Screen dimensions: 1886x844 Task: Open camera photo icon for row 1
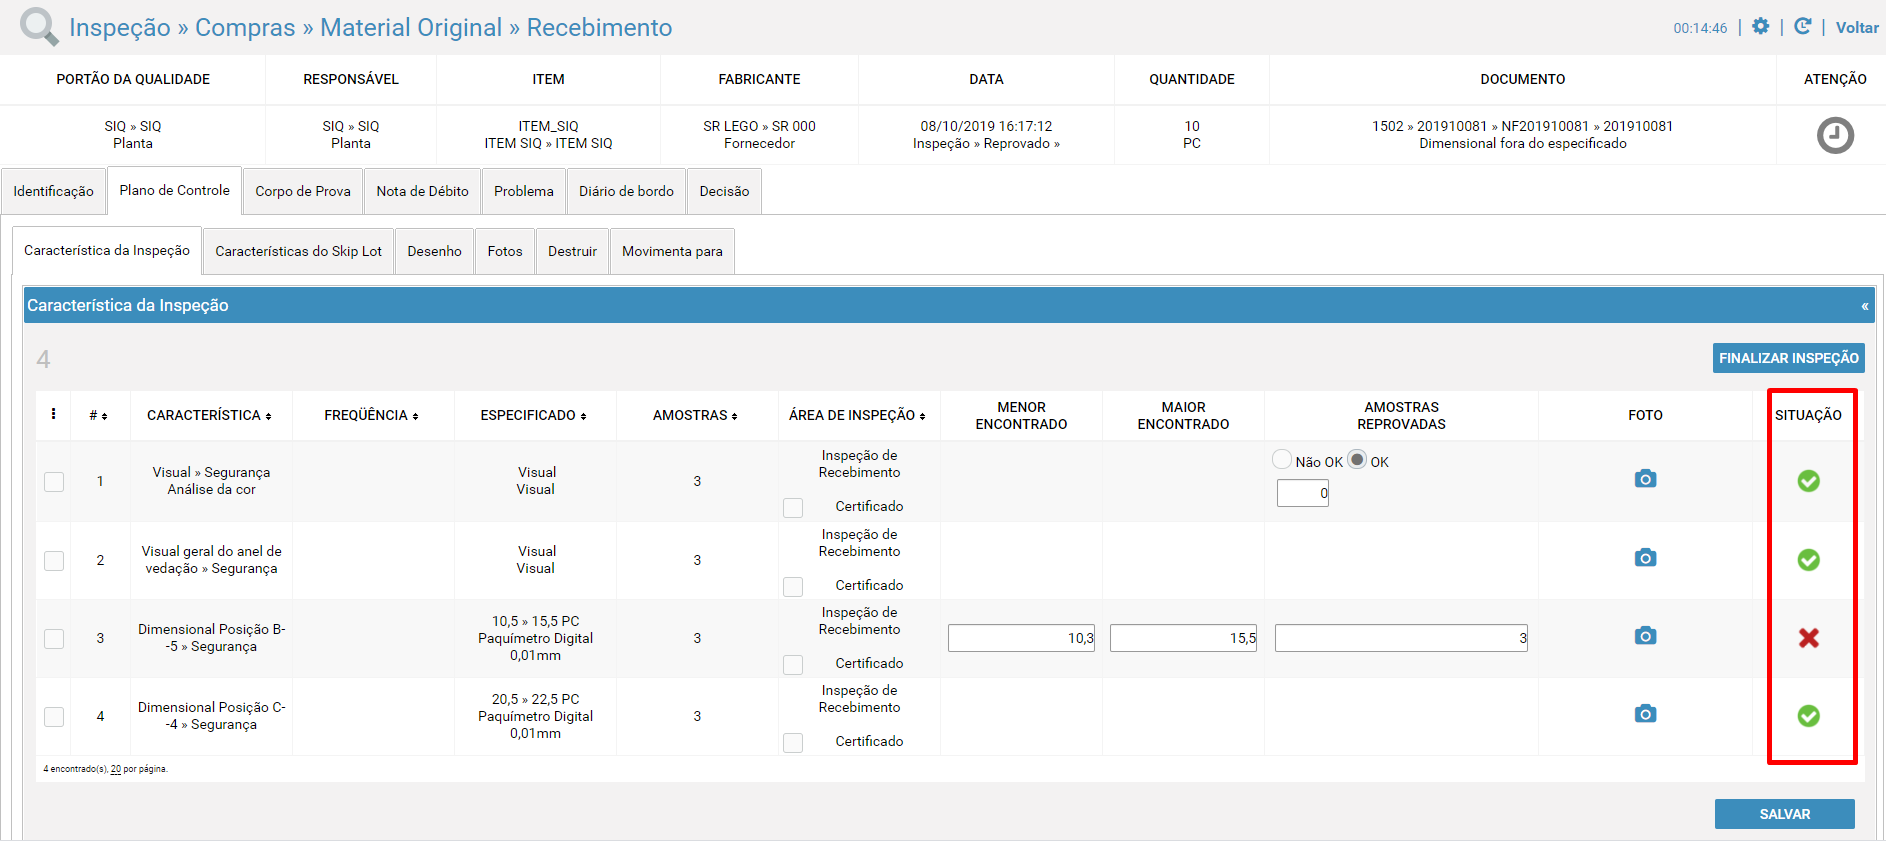point(1645,479)
